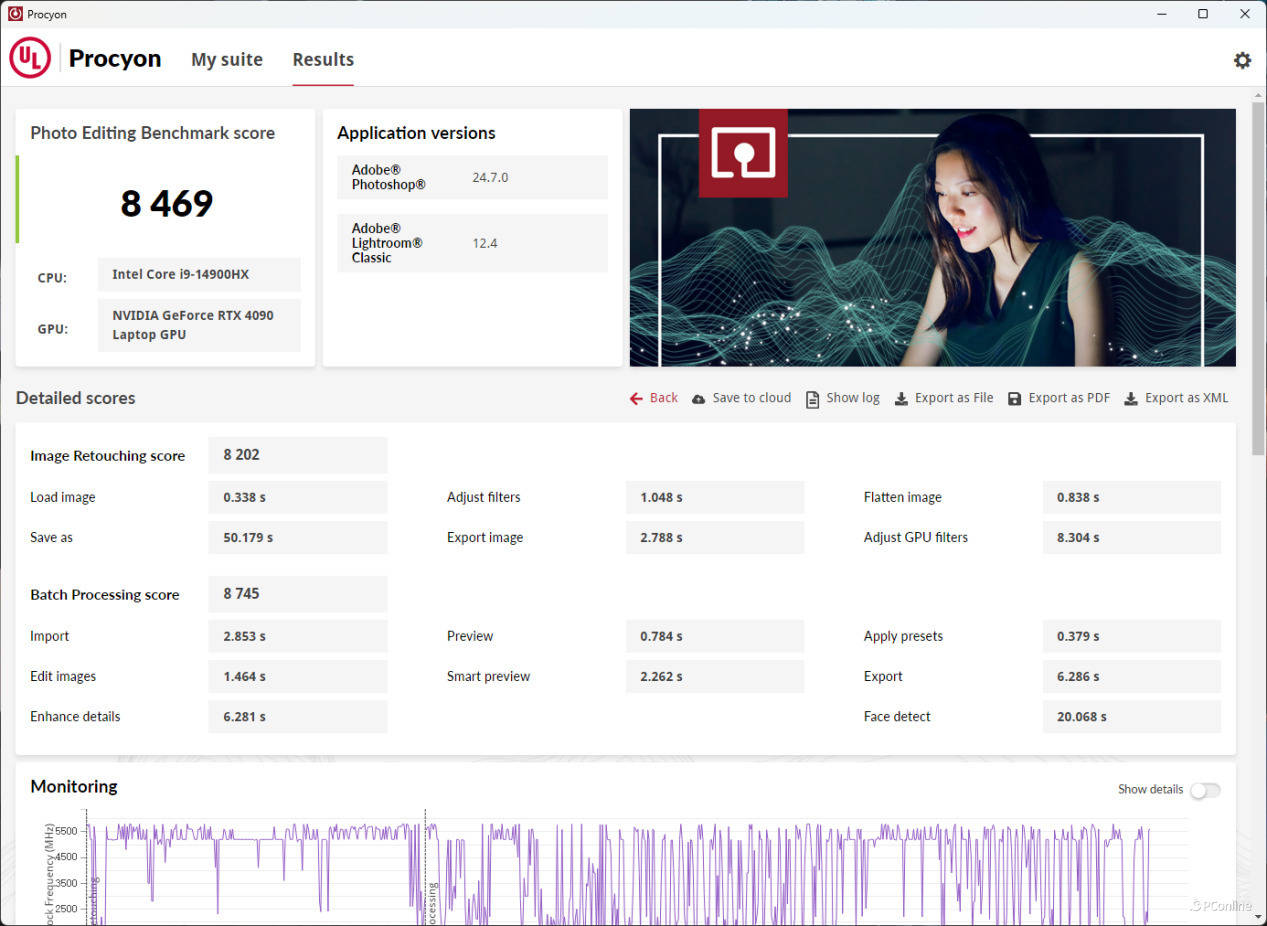
Task: Click the red Back arrow icon
Action: point(636,398)
